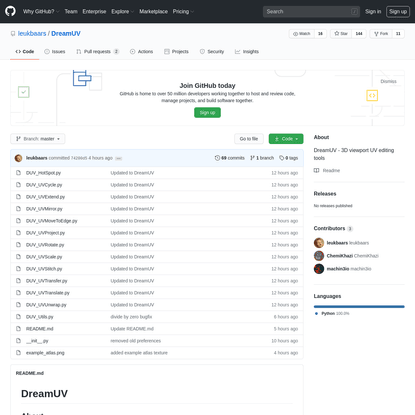
Task: Open the Why GitHub? dropdown menu
Action: [x=41, y=11]
